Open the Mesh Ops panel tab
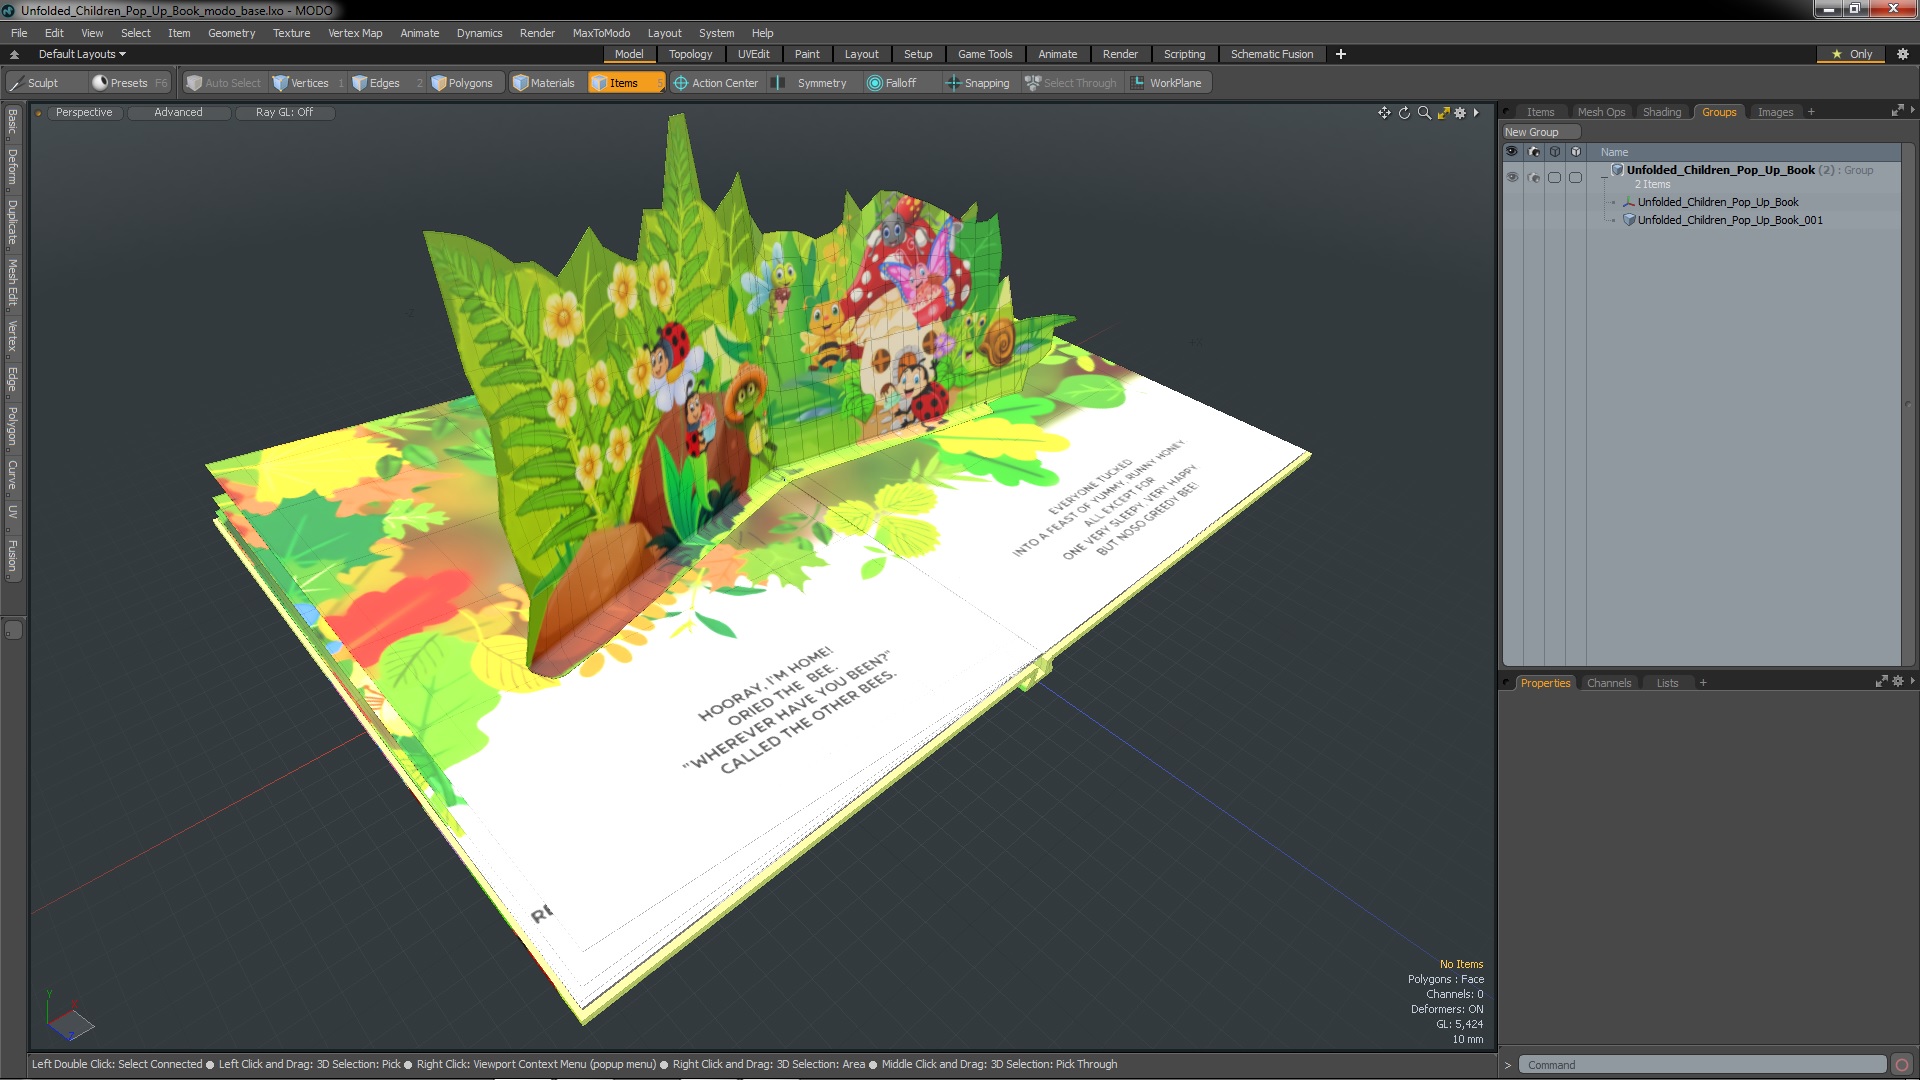The height and width of the screenshot is (1080, 1920). point(1601,112)
